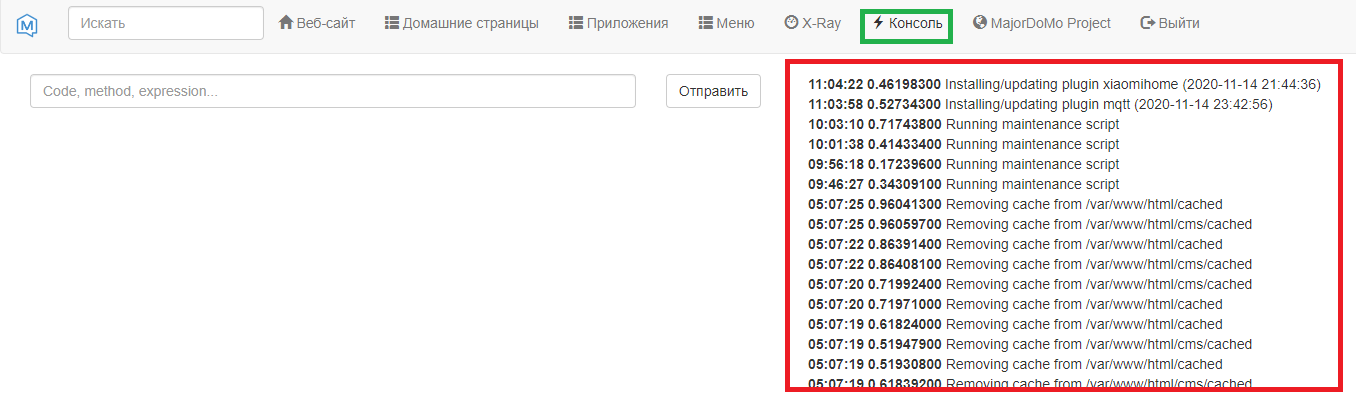Click the 10:01:38 maintenance script entry
This screenshot has height=396, width=1356.
(964, 144)
